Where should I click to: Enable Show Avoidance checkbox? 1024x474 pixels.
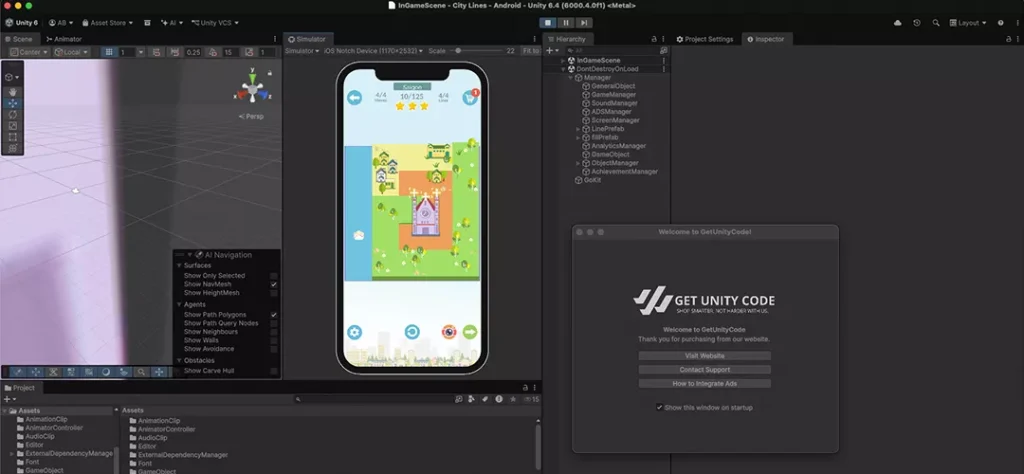(x=274, y=349)
